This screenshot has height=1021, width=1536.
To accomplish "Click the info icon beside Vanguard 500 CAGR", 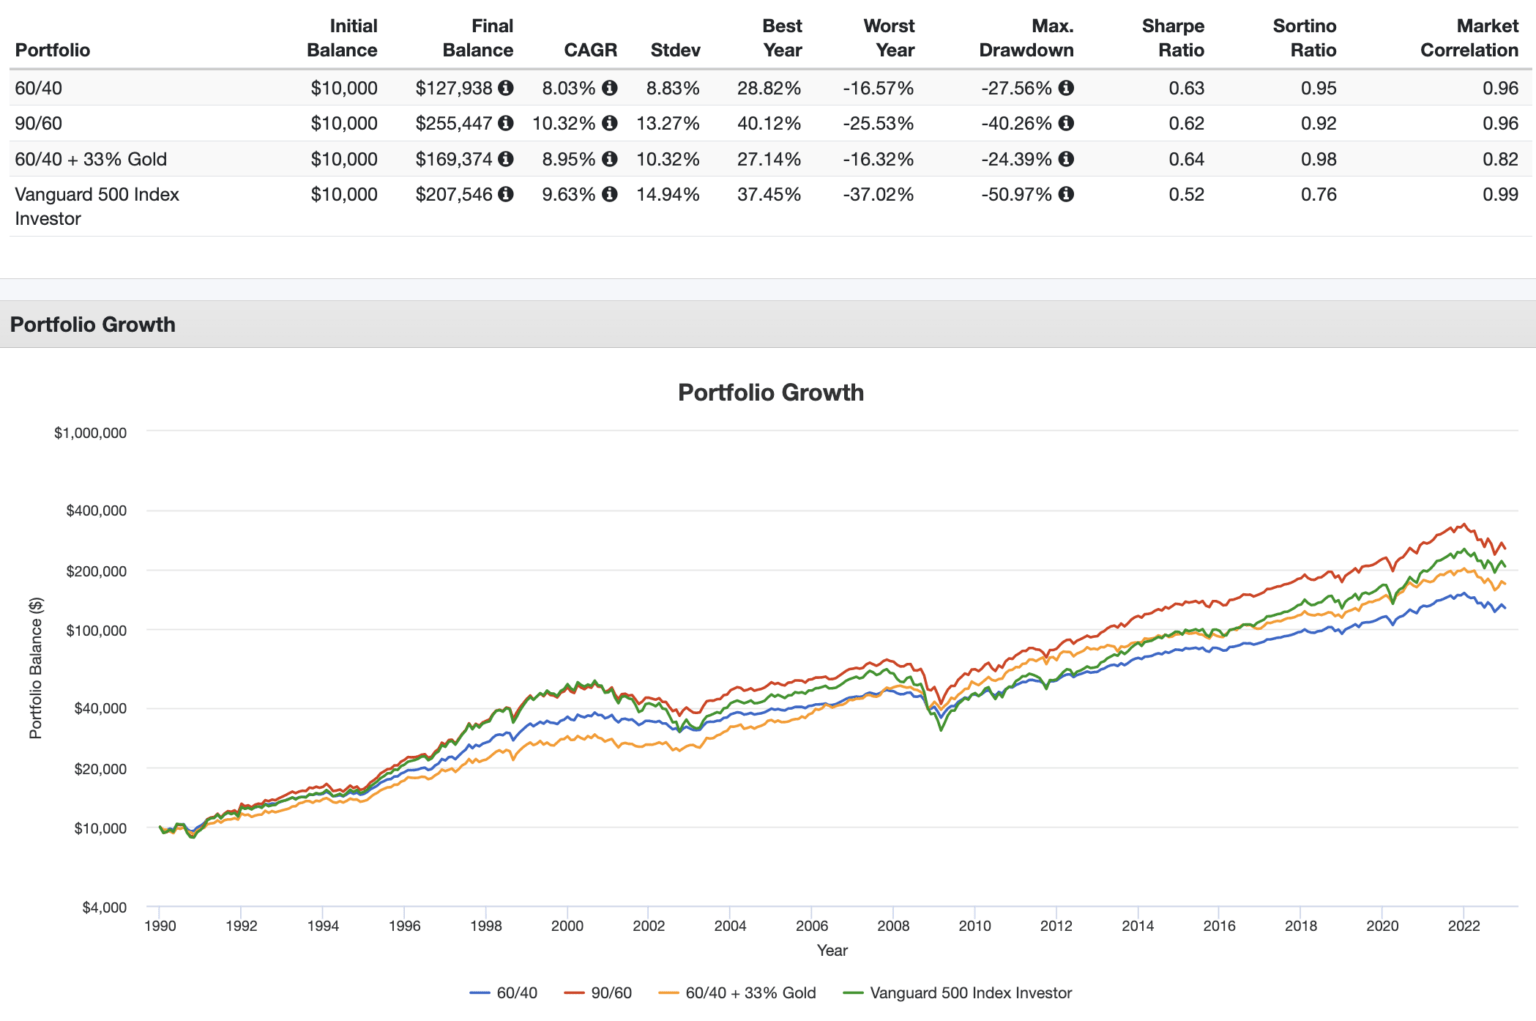I will (x=610, y=195).
